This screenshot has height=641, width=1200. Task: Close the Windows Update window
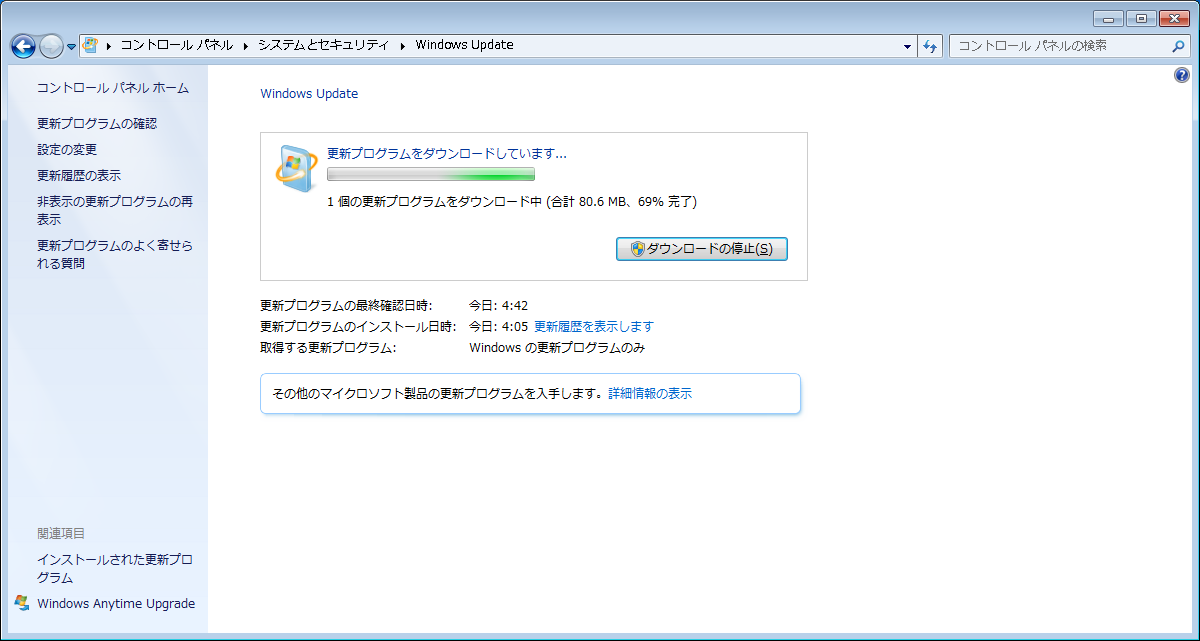pos(1174,18)
